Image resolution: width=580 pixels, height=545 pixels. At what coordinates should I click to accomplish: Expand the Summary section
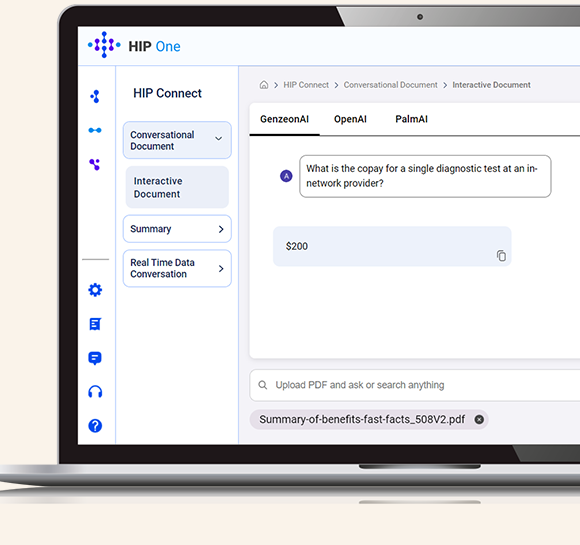pyautogui.click(x=177, y=229)
